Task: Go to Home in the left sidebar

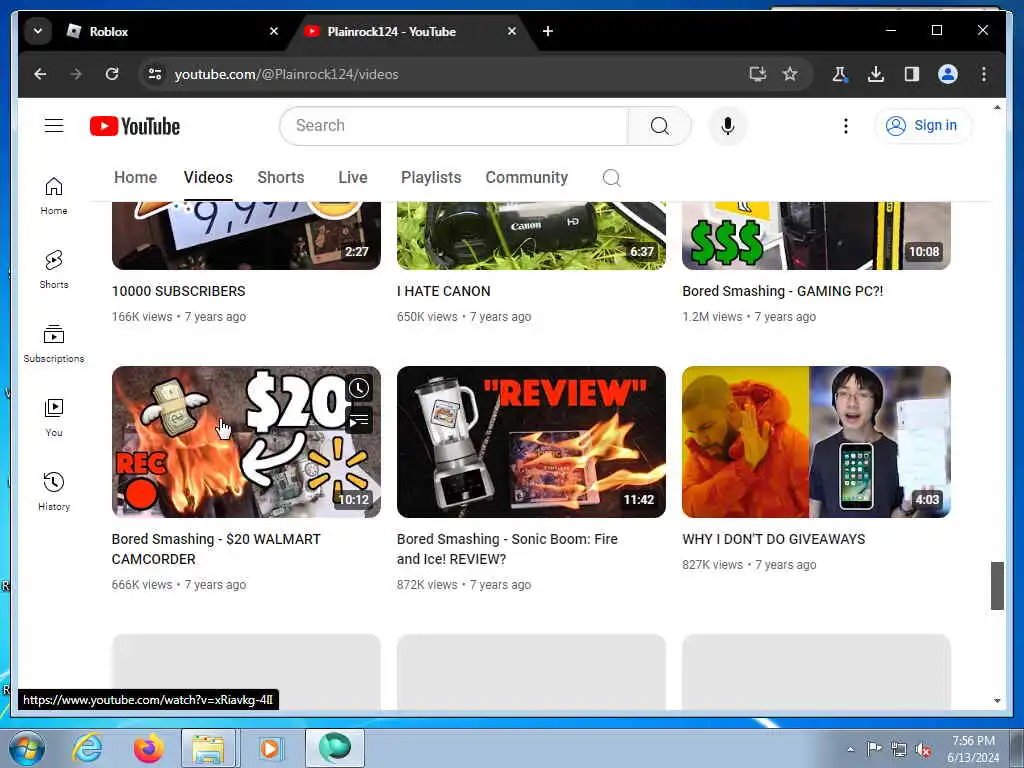Action: (54, 196)
